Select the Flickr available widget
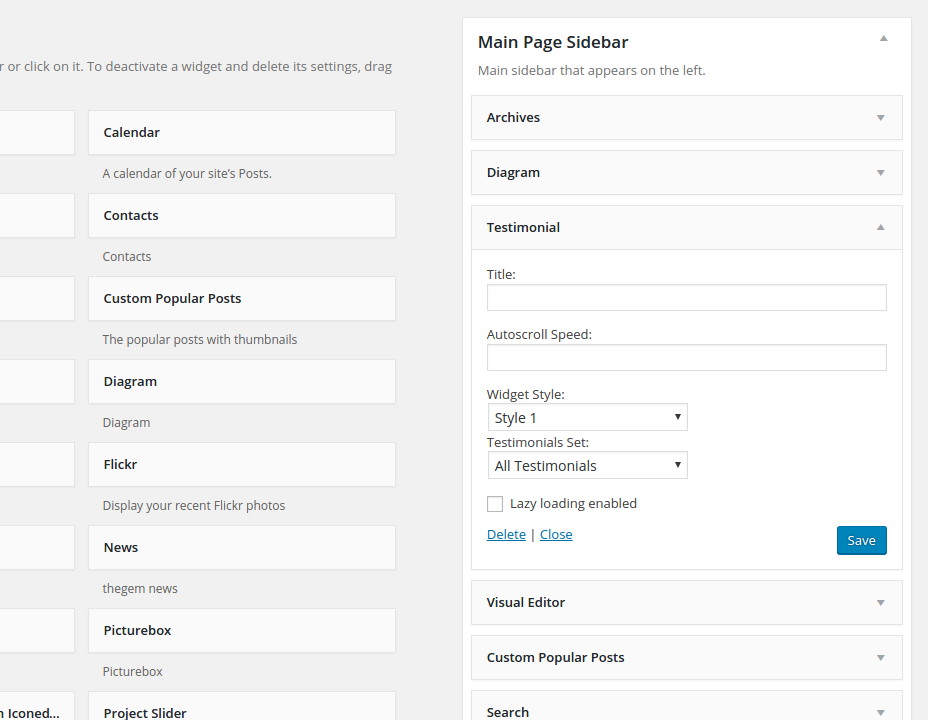 click(241, 465)
